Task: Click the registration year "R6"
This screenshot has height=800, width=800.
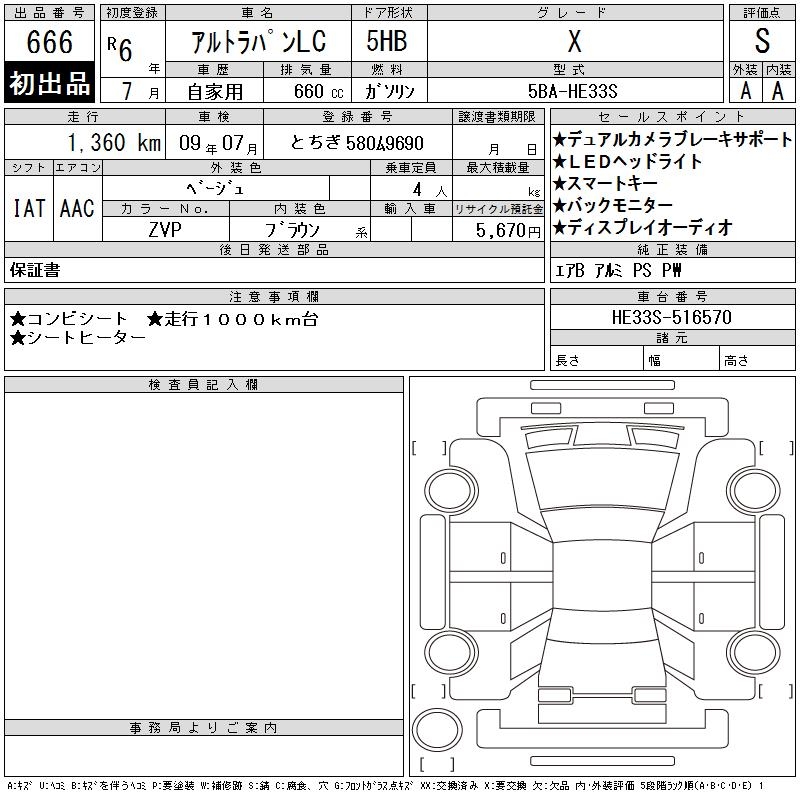Action: 120,49
